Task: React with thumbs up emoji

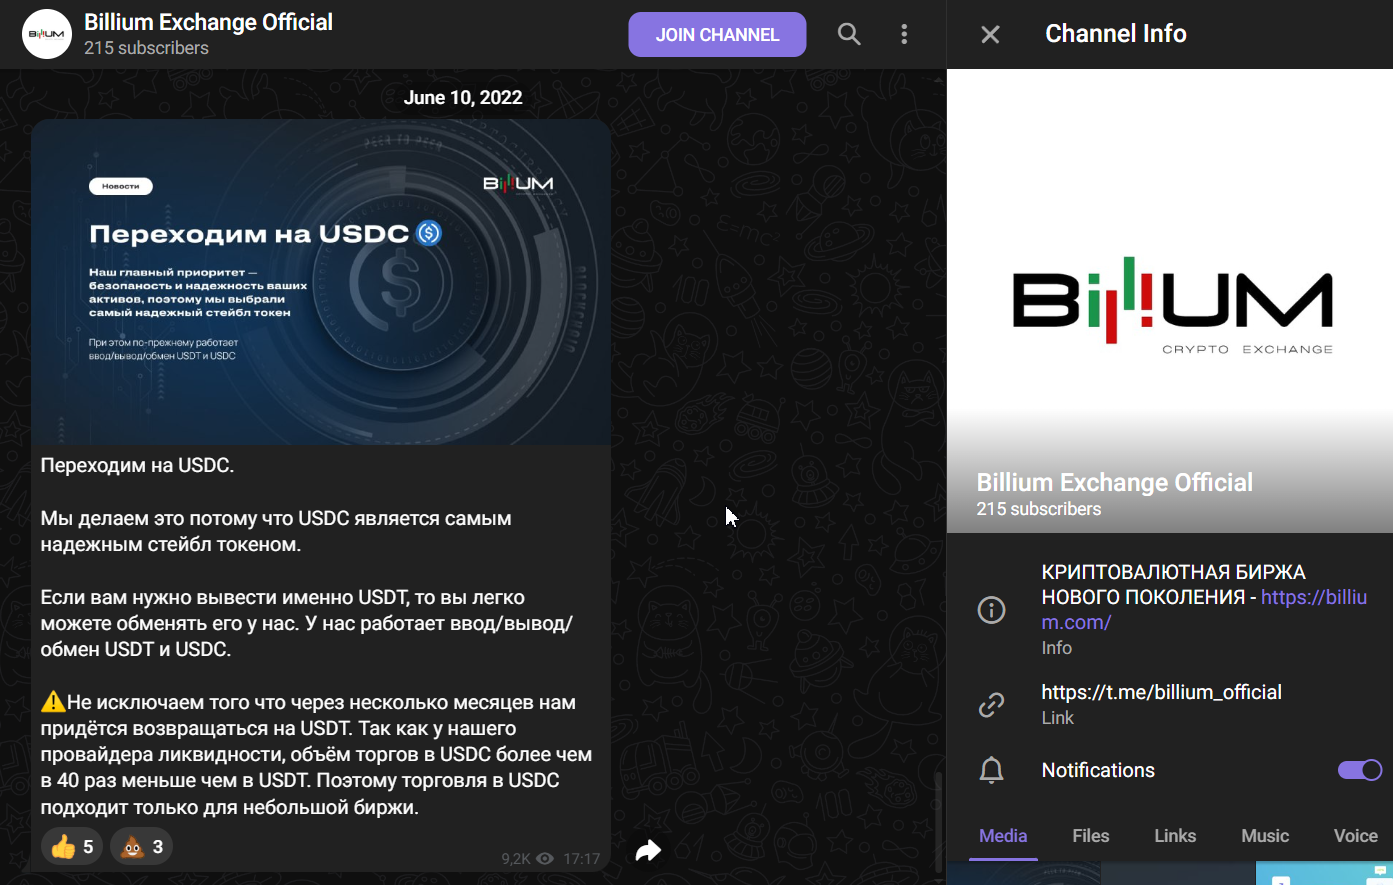Action: [x=71, y=847]
